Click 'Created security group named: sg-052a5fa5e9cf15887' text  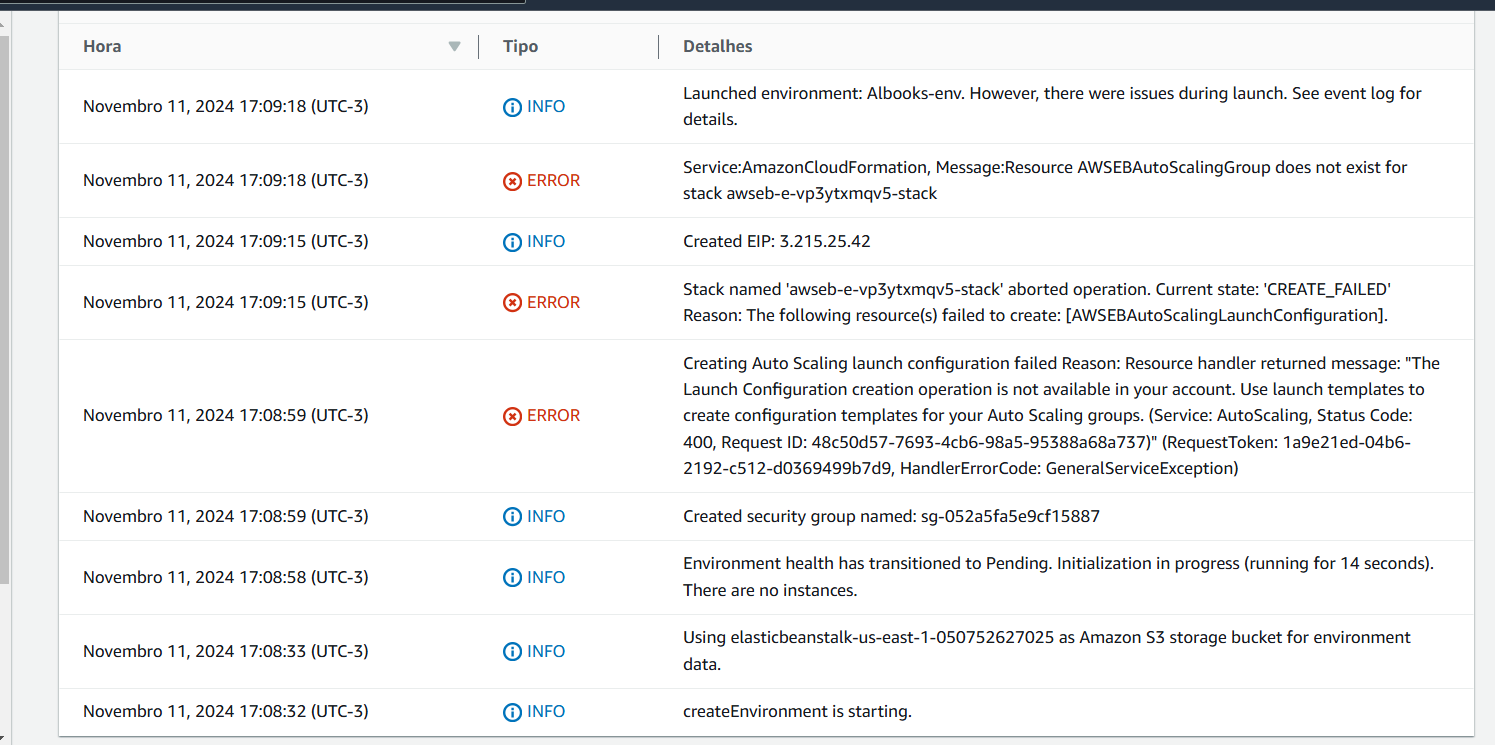click(x=891, y=516)
